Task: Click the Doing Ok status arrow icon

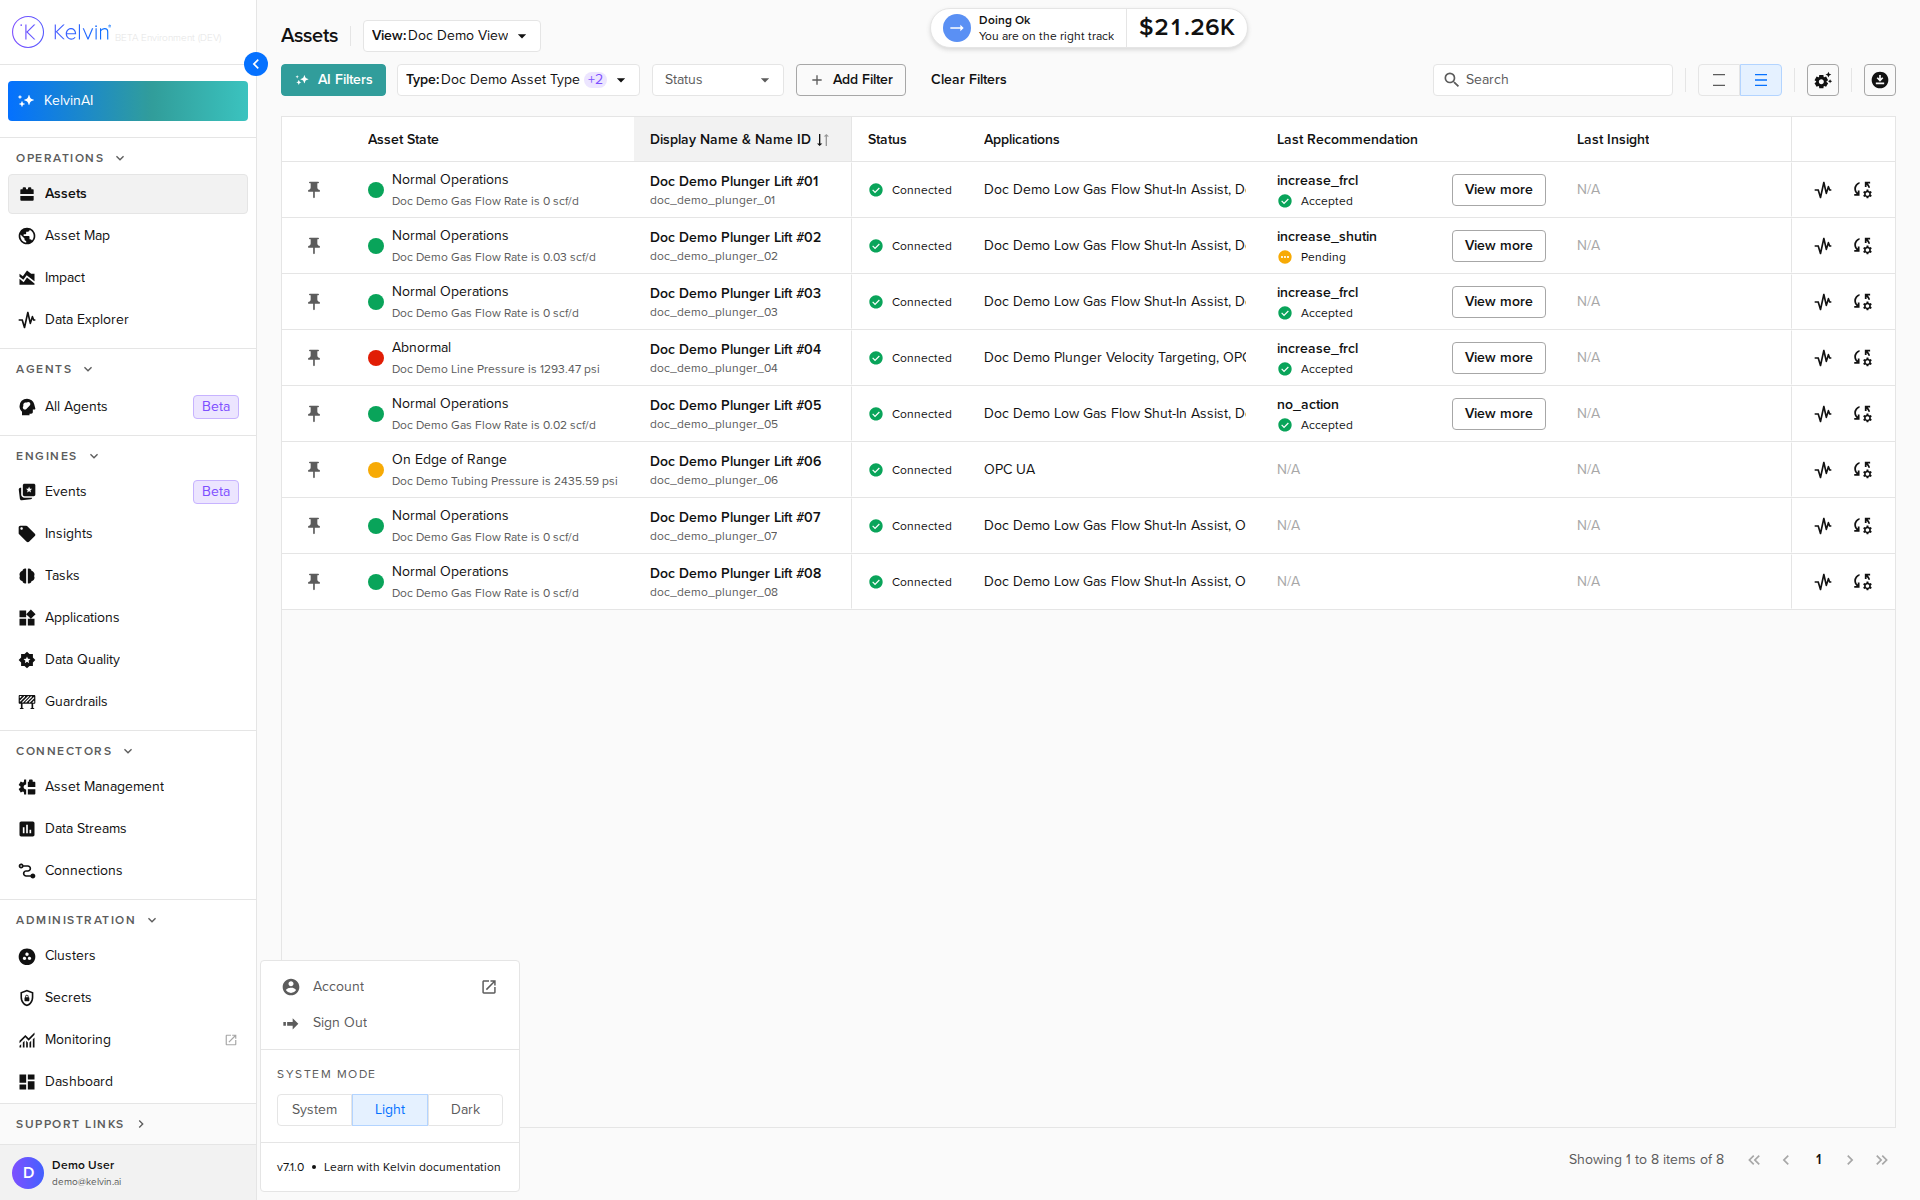Action: coord(957,28)
